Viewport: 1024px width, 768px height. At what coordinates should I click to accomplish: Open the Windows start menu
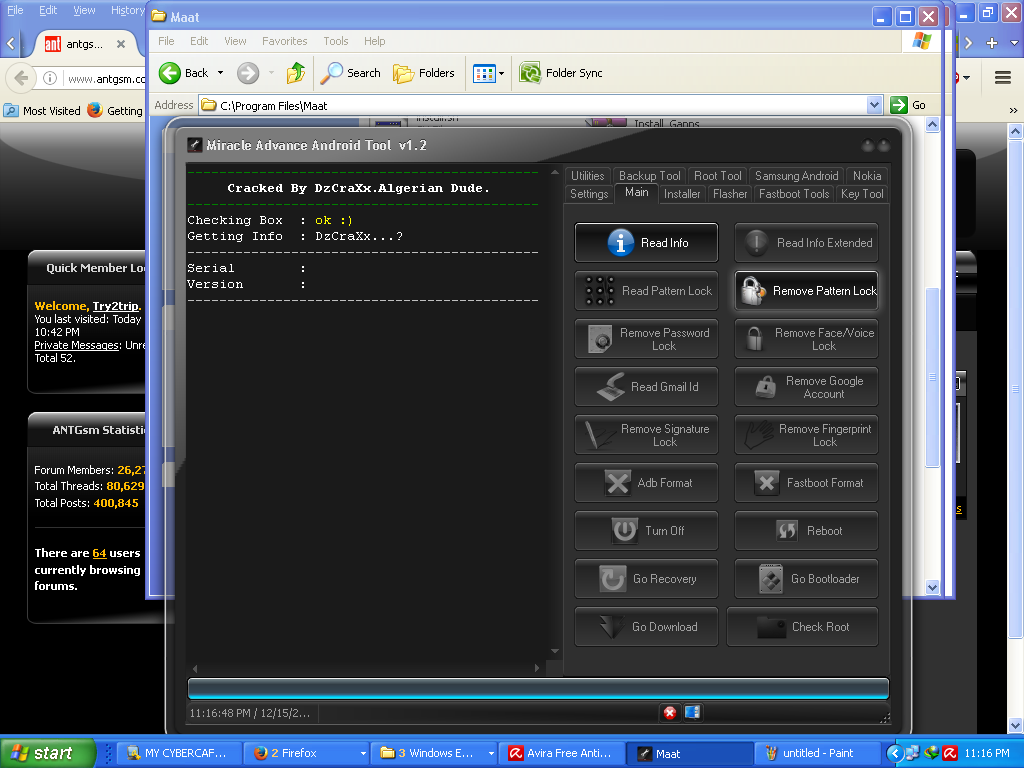[48, 753]
